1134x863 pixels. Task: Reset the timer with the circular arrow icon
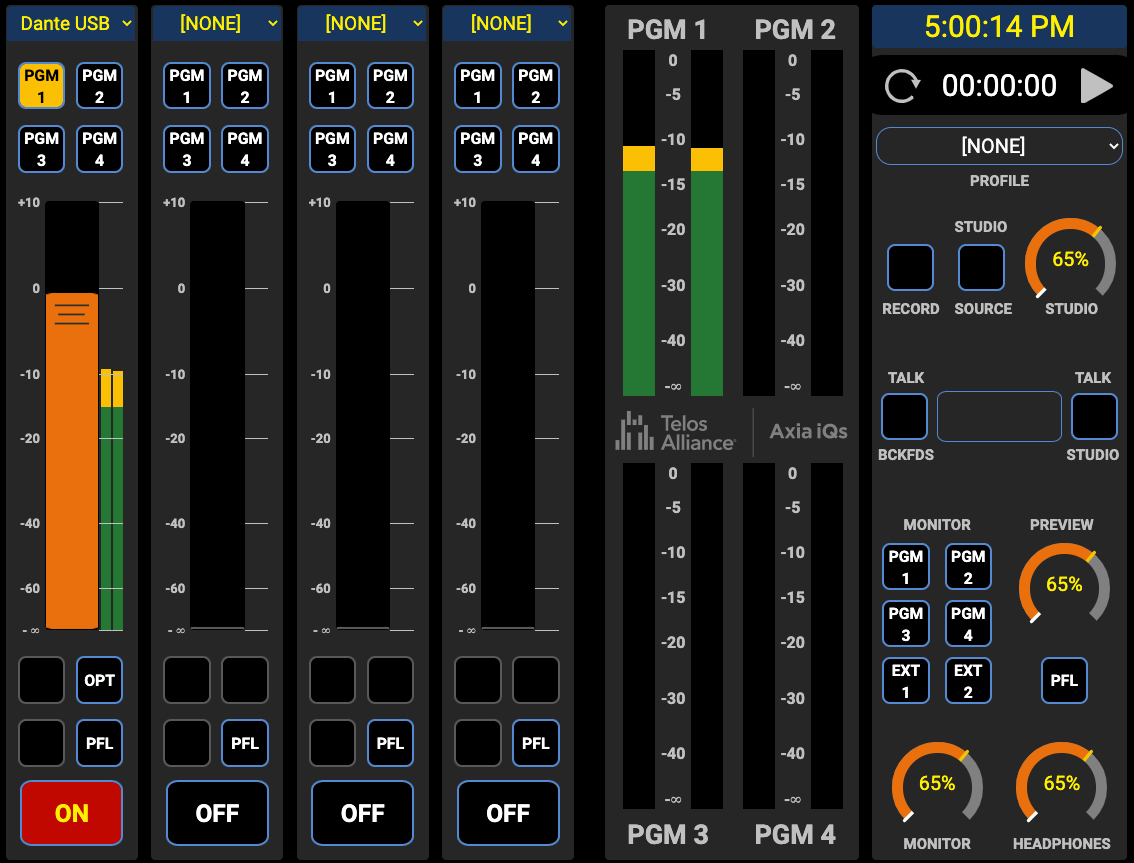tap(902, 86)
